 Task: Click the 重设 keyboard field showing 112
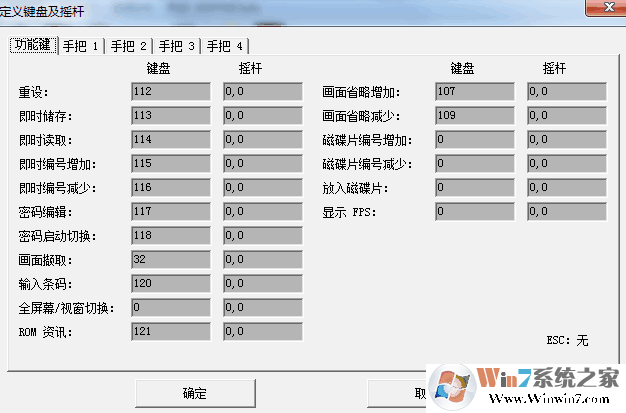click(170, 92)
